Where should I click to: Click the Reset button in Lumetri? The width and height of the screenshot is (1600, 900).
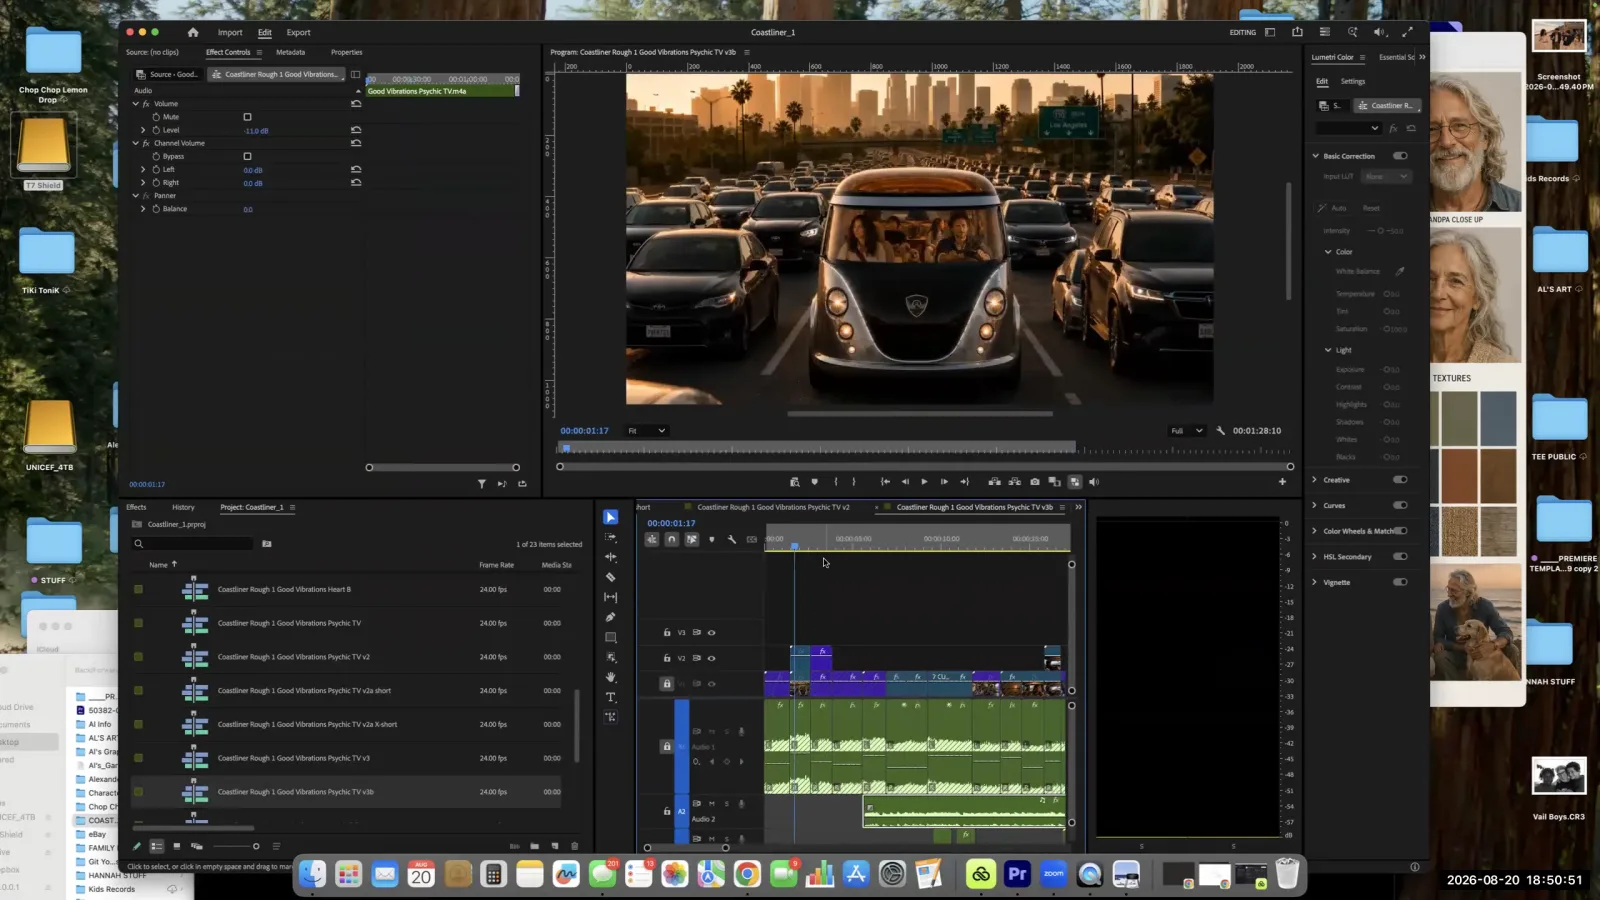pos(1371,208)
